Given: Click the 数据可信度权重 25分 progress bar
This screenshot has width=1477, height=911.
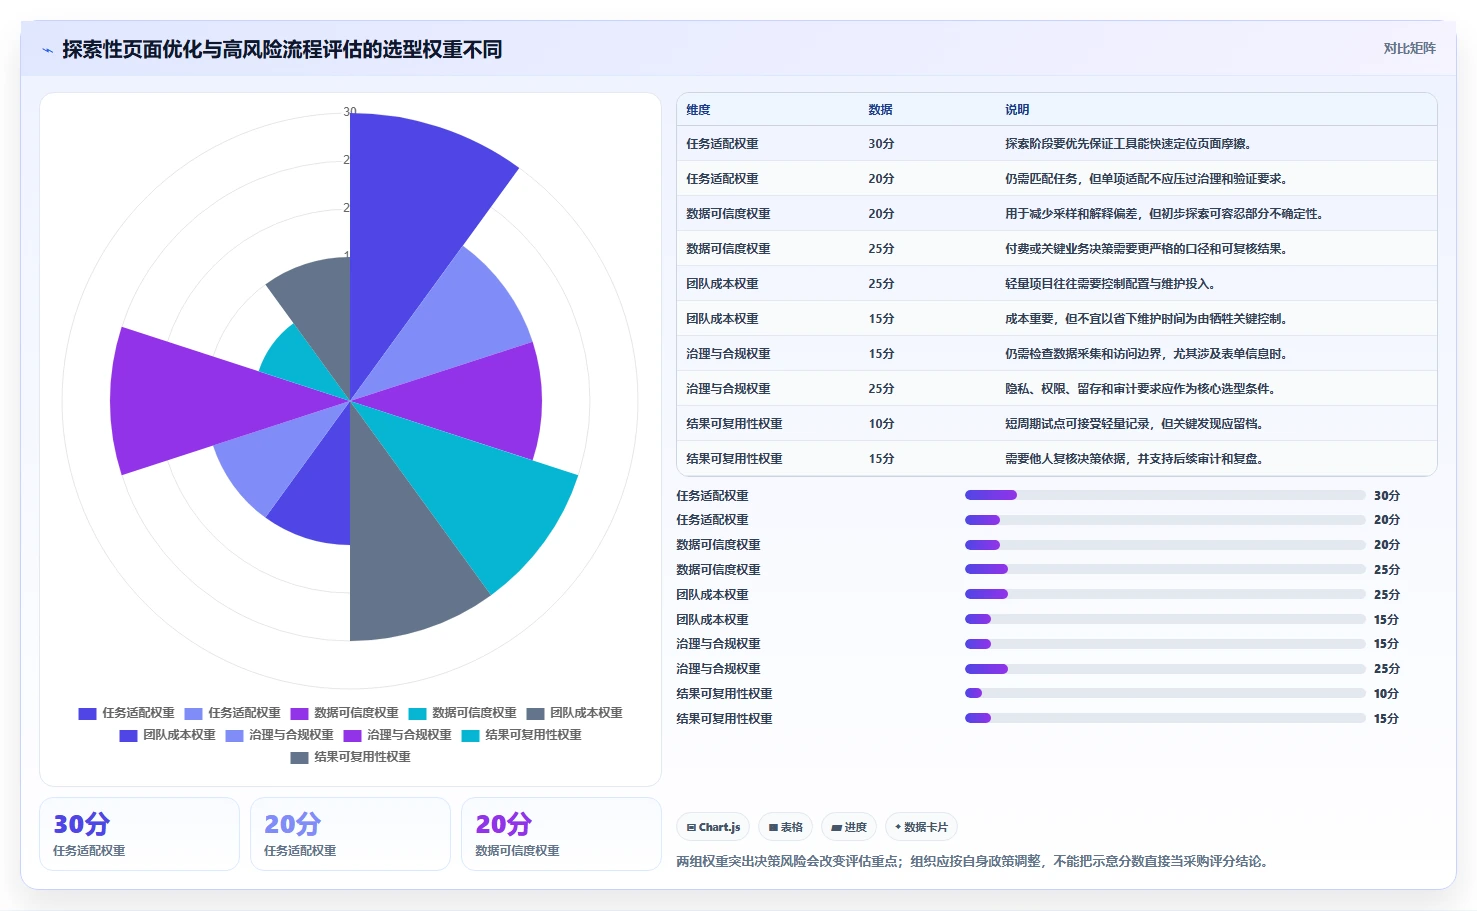Looking at the screenshot, I should [1165, 569].
